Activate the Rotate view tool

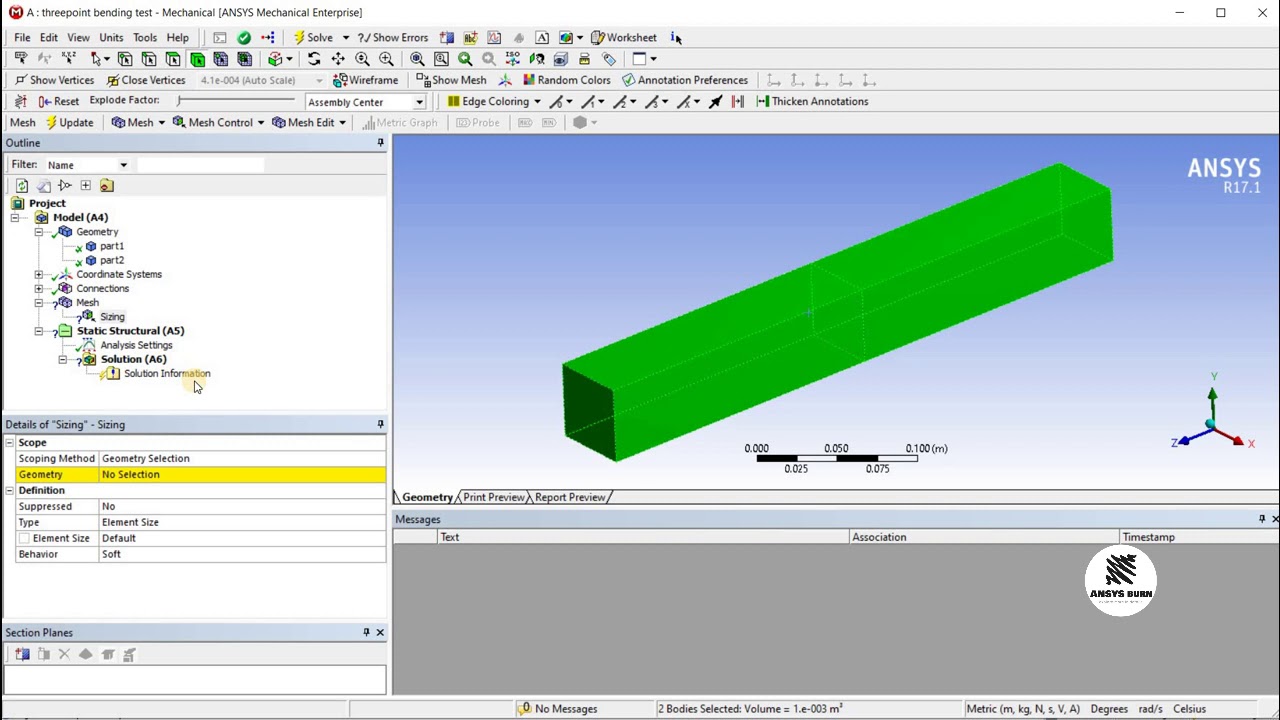[x=313, y=59]
